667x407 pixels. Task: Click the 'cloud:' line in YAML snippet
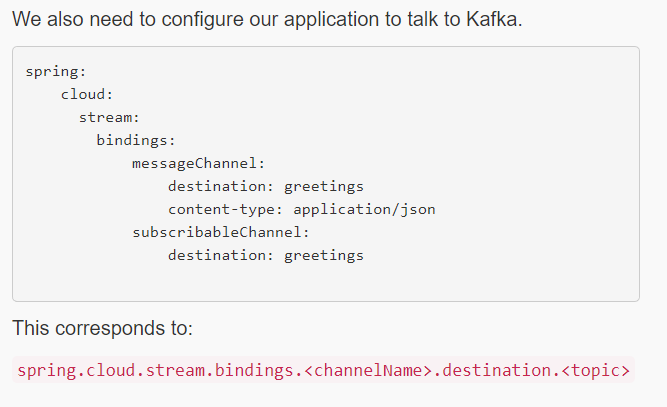coord(87,94)
